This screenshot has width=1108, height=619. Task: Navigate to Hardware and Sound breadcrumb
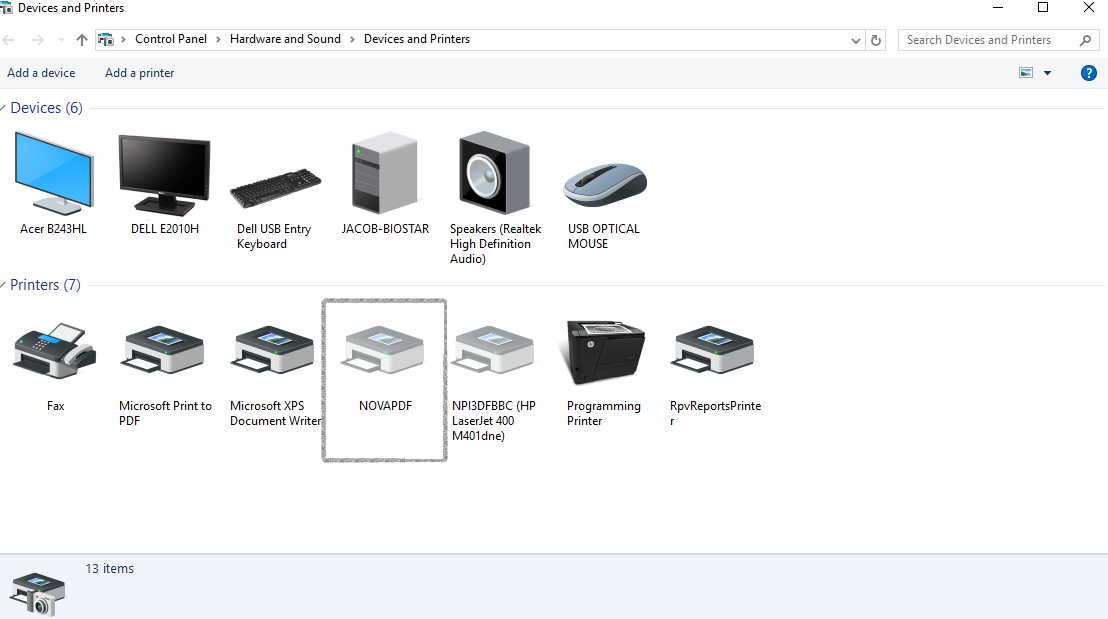coord(285,39)
